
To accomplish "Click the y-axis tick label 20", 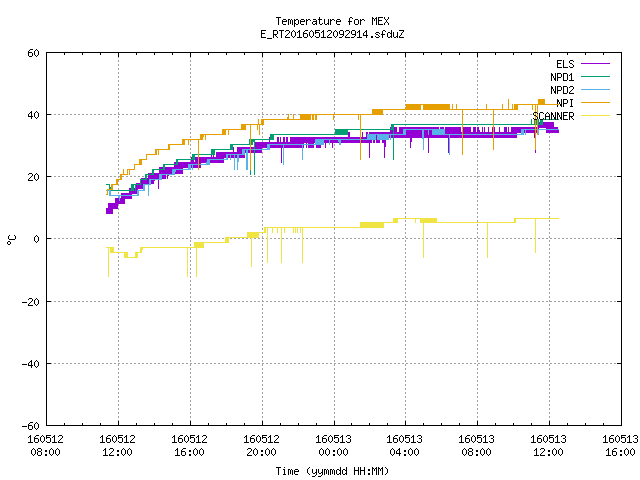I will tap(33, 177).
